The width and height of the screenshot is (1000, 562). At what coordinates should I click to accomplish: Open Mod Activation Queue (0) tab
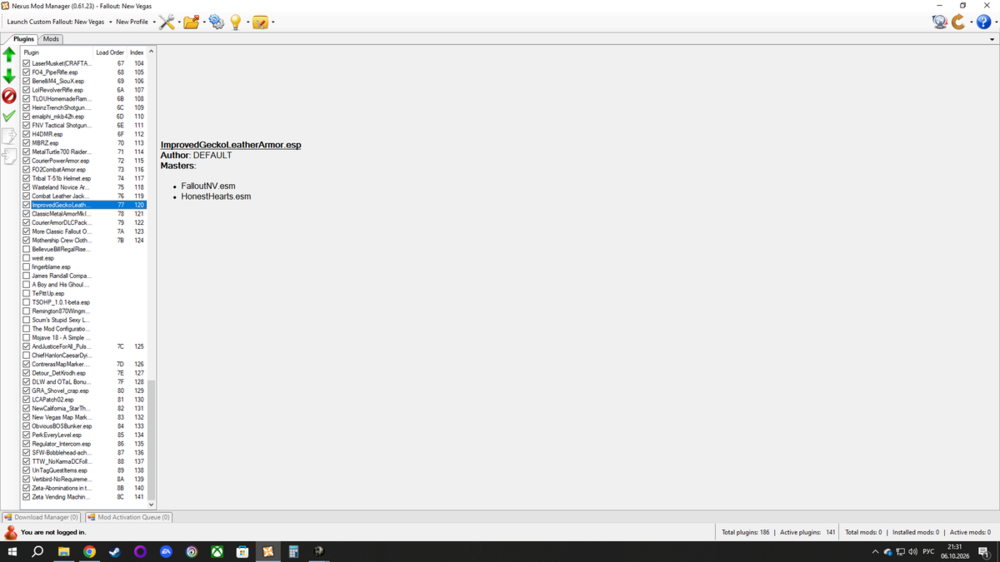(128, 517)
